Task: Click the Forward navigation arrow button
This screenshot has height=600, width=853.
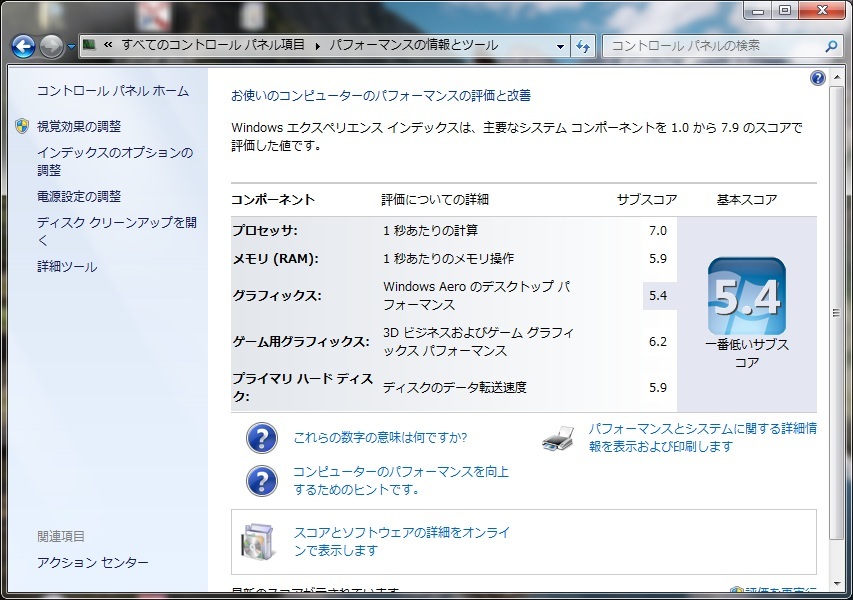Action: (x=52, y=46)
